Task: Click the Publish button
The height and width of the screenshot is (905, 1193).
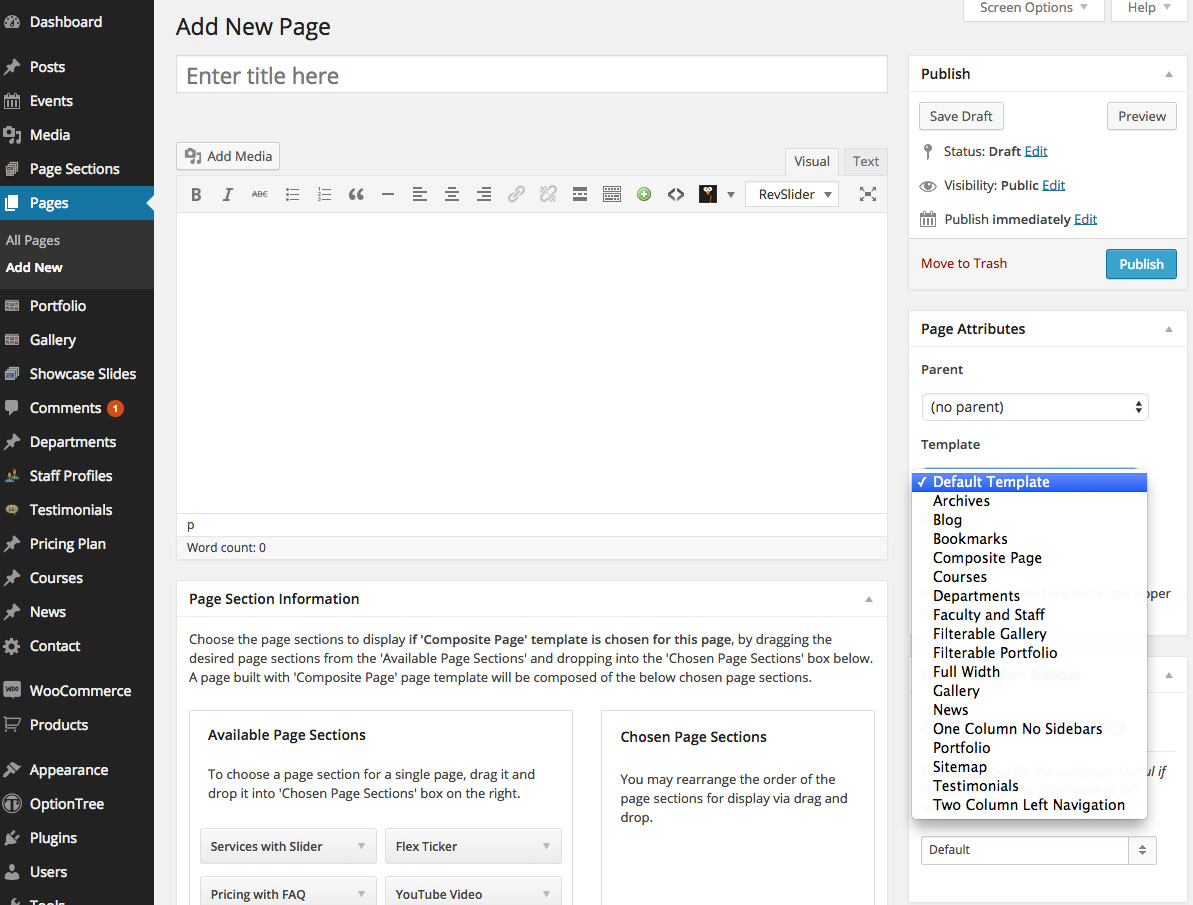Action: 1140,263
